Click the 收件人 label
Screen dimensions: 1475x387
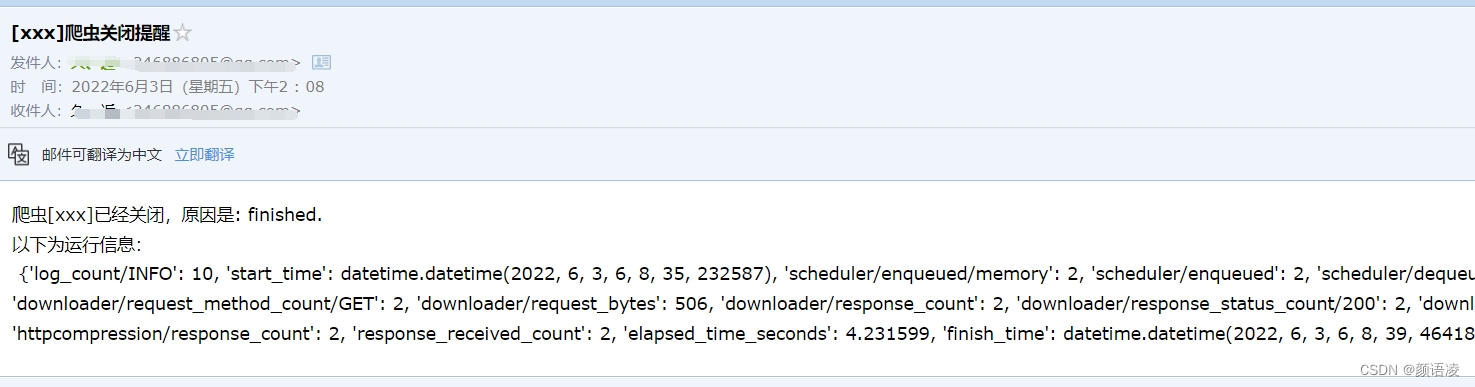pos(36,110)
